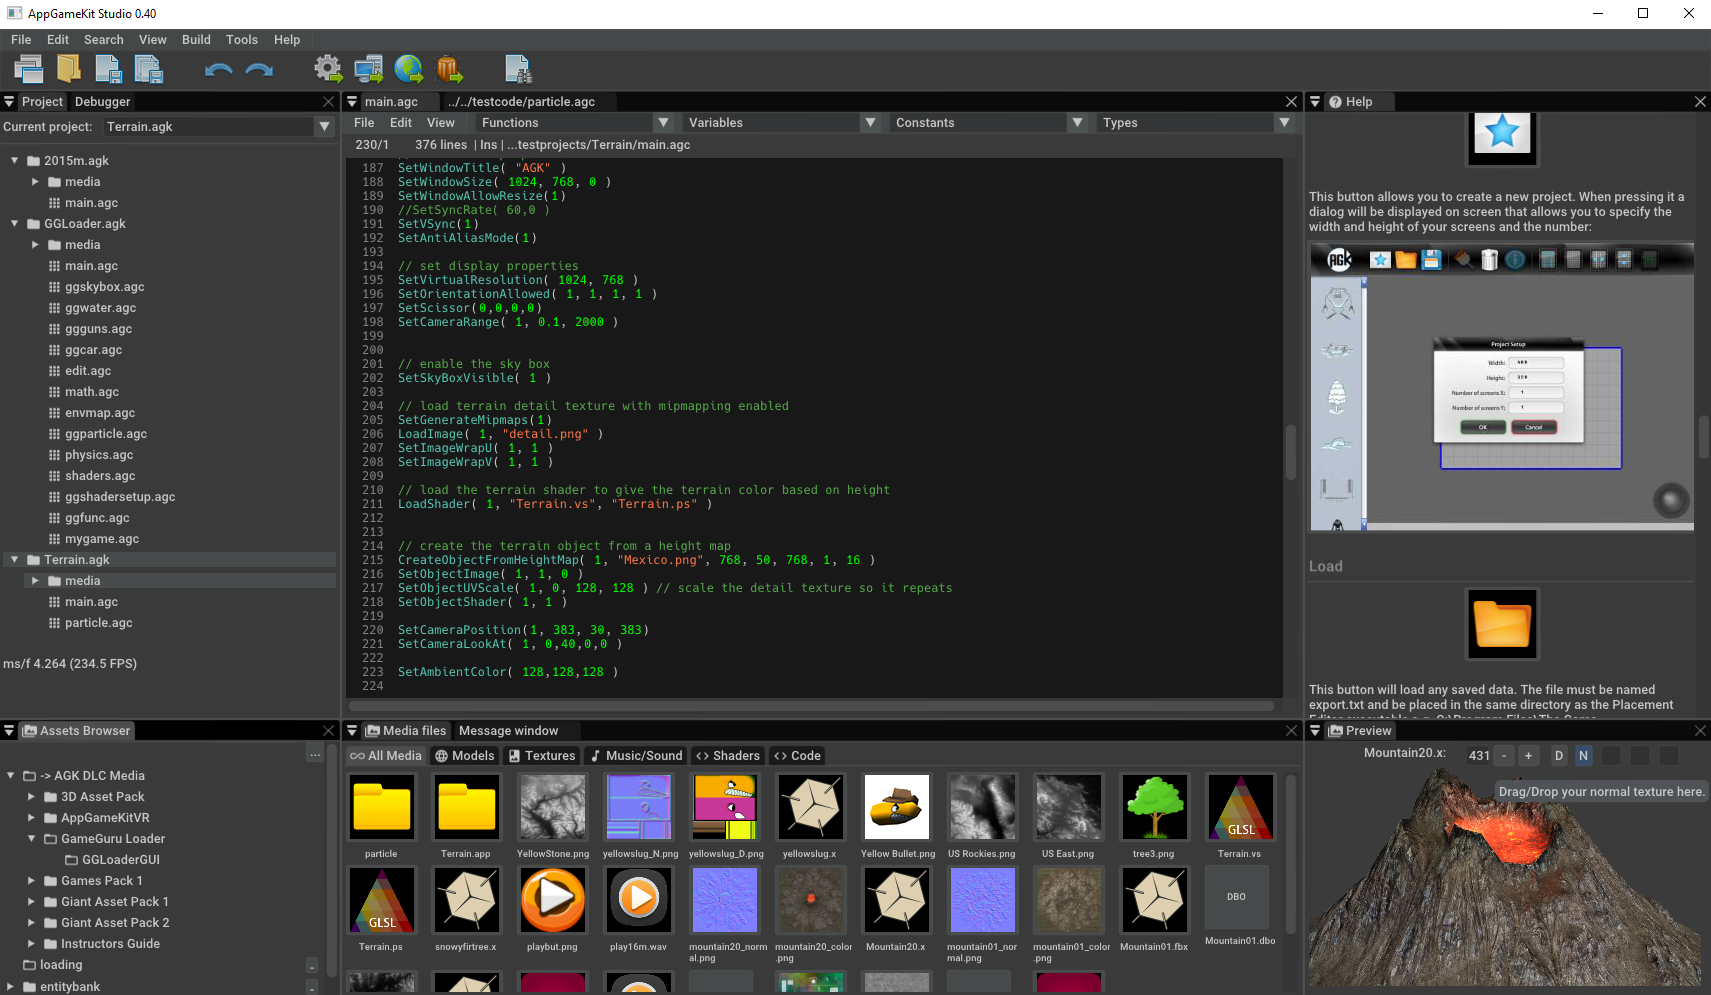This screenshot has height=995, width=1711.
Task: Toggle the D diffuse texture slot
Action: click(x=1558, y=756)
